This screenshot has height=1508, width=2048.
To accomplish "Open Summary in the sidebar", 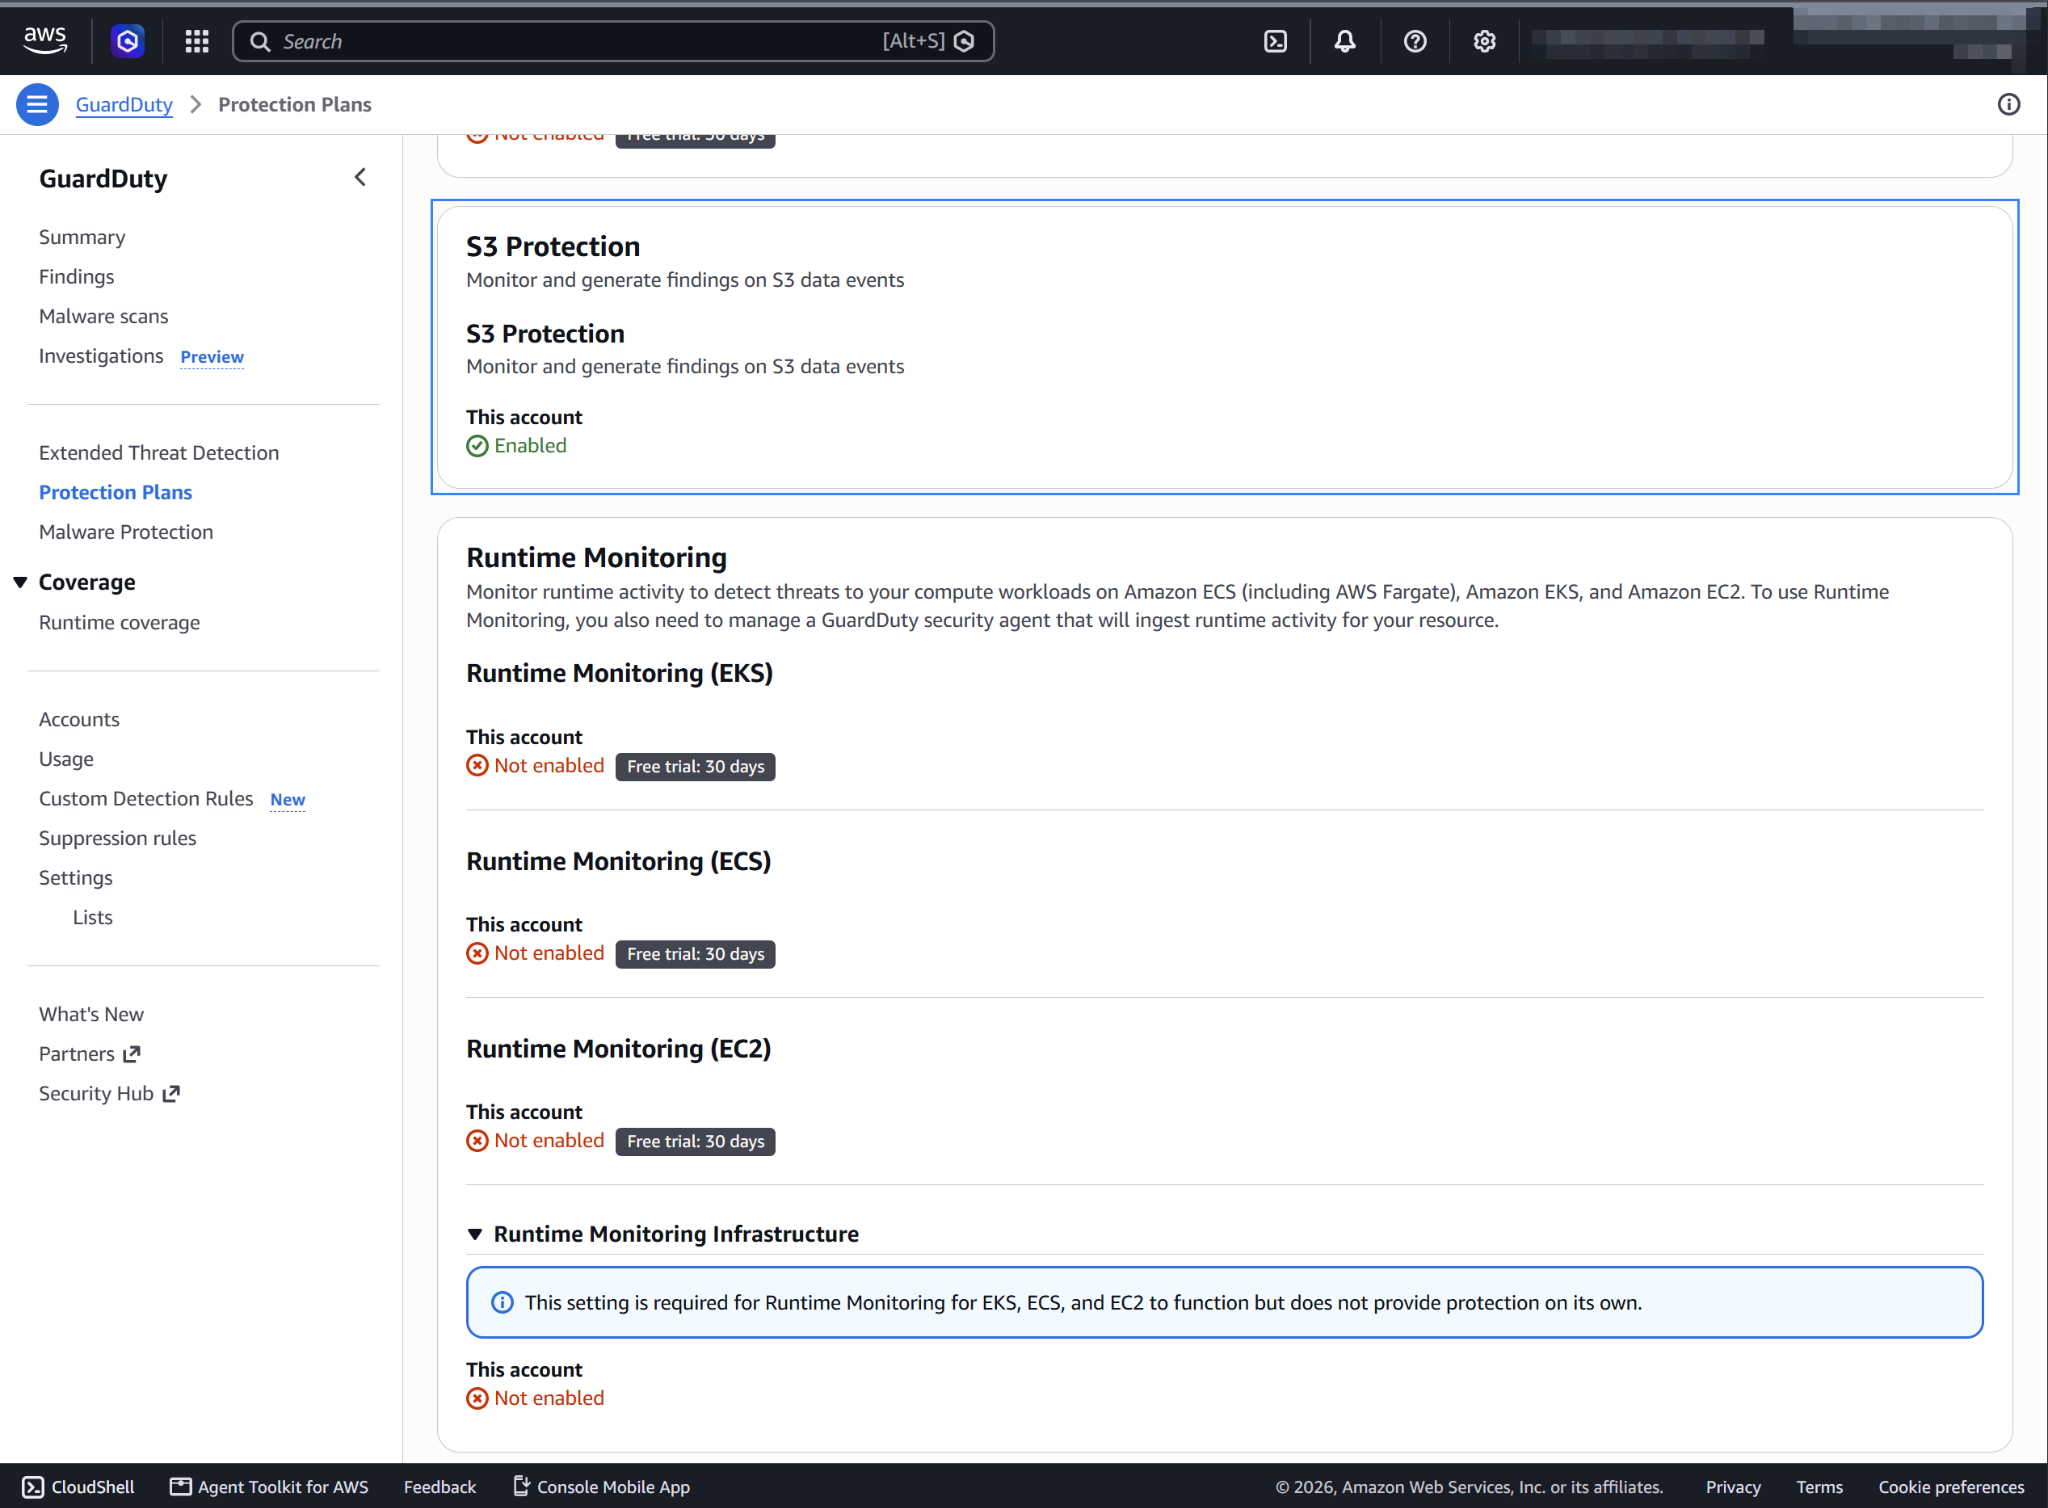I will (82, 237).
